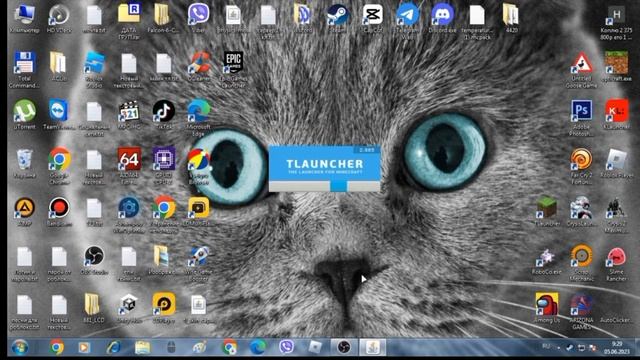Launch the MPC-HC media player shortcut
Screen dimensions: 640x360
[129, 115]
